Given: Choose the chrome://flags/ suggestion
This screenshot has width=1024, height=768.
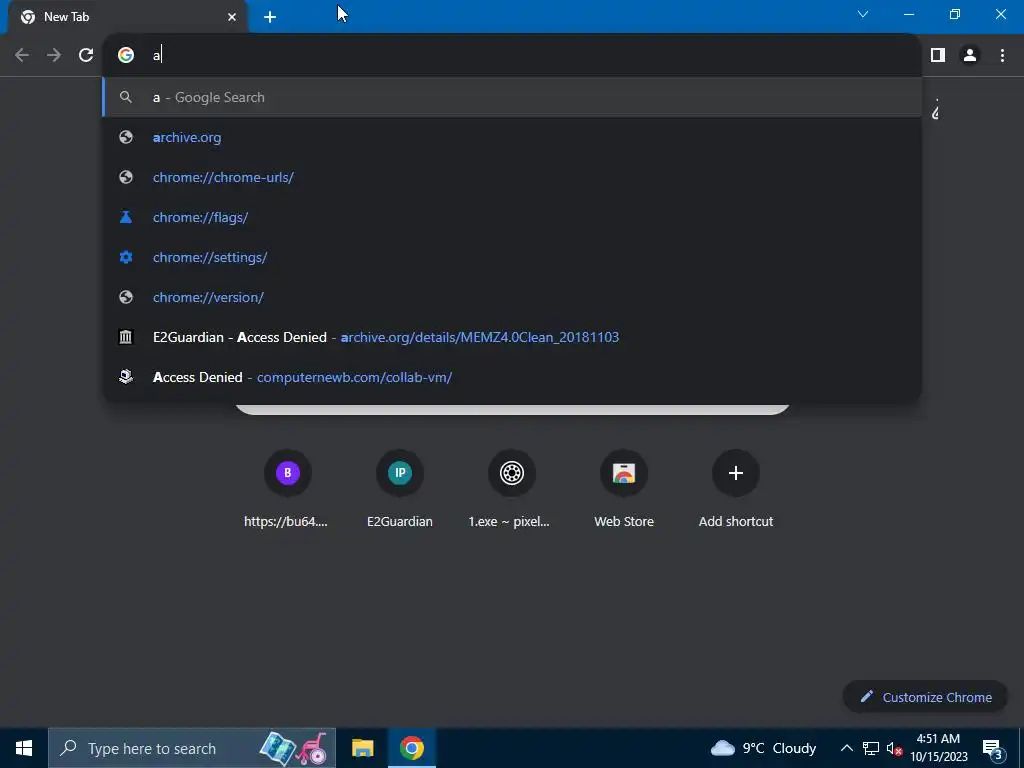Looking at the screenshot, I should [512, 217].
